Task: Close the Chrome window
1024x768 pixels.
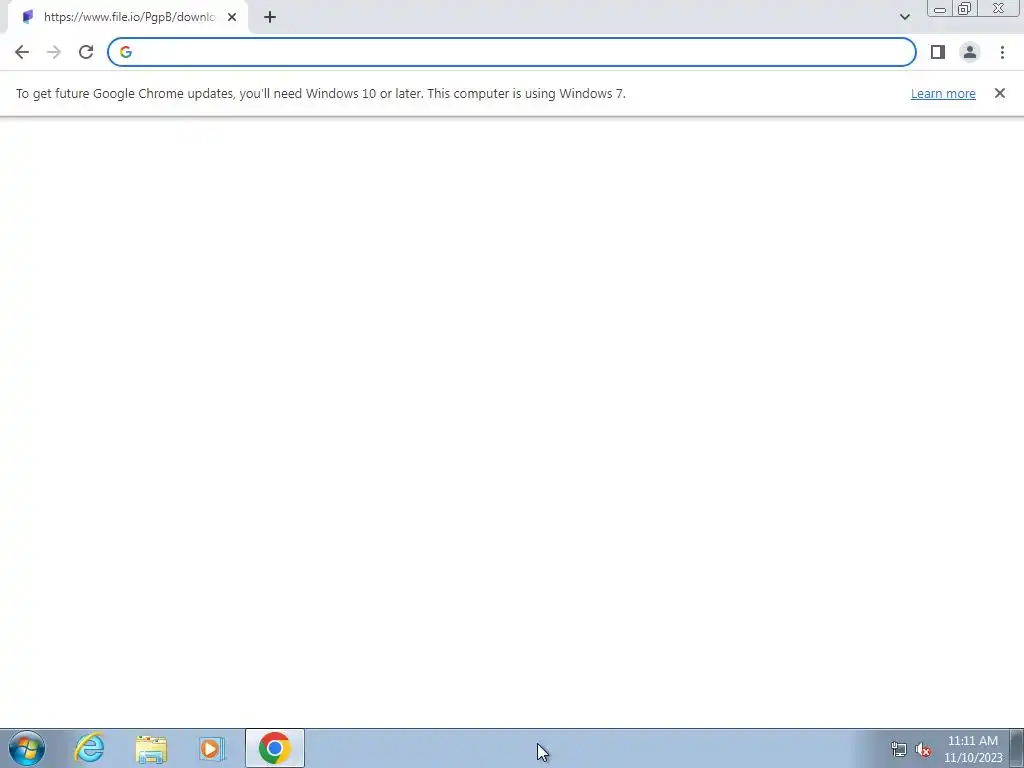Action: coord(999,8)
